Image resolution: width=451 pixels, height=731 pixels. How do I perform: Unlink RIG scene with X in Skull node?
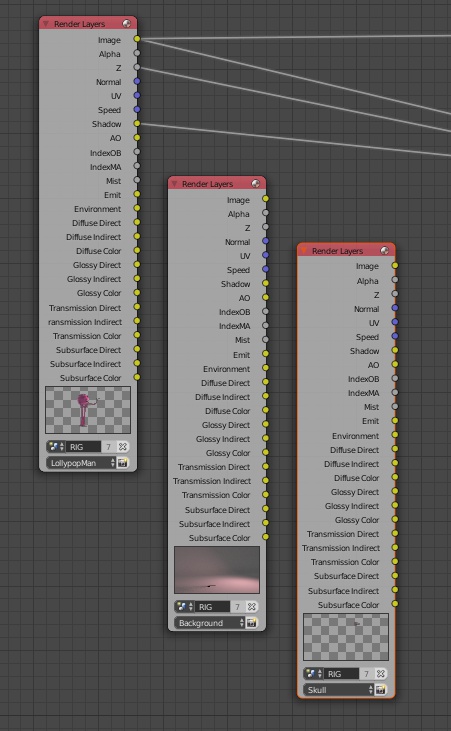tap(381, 674)
